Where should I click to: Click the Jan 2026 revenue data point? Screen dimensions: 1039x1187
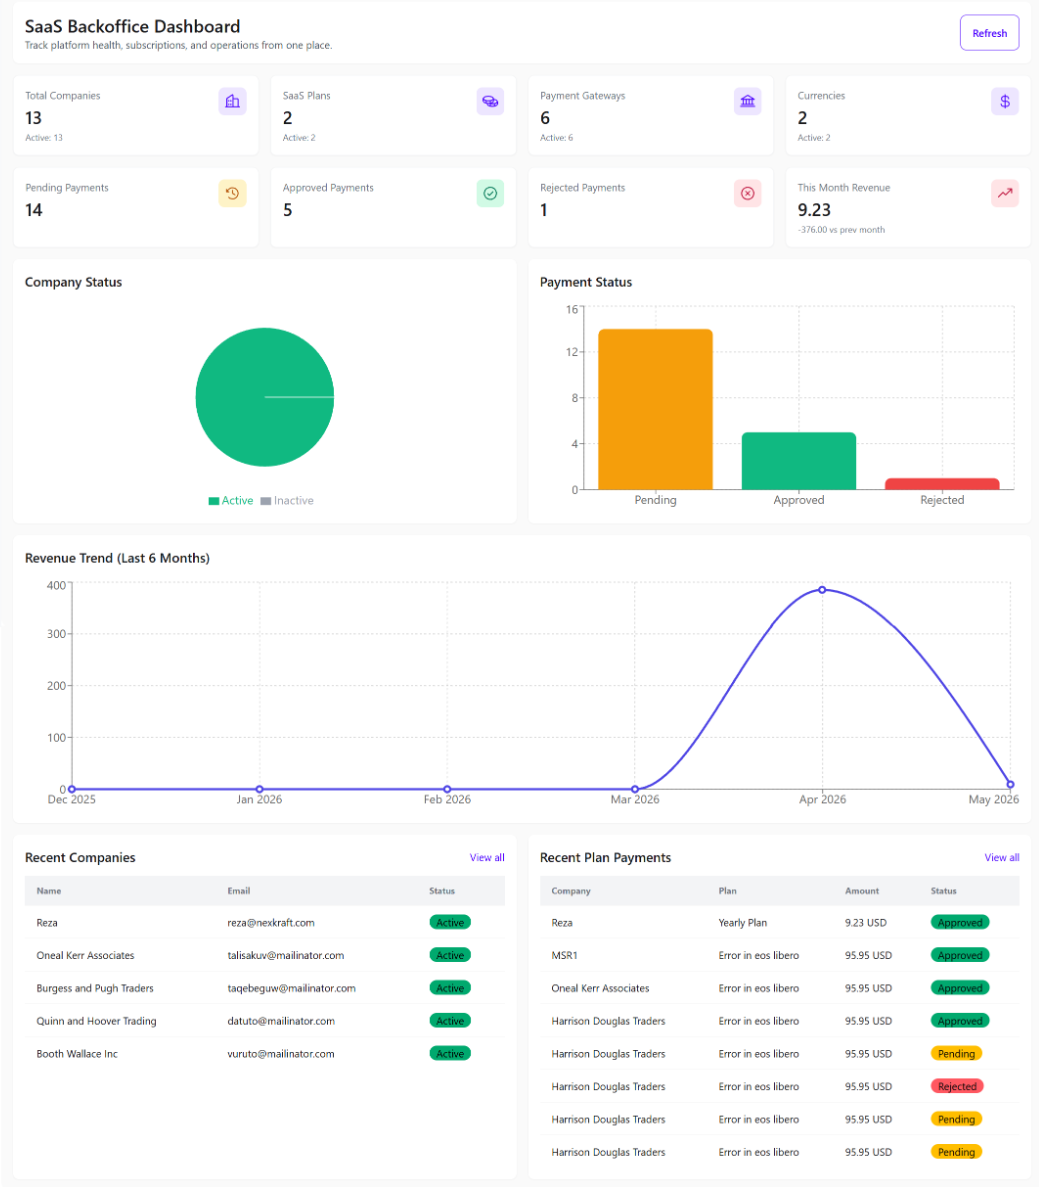coord(259,789)
